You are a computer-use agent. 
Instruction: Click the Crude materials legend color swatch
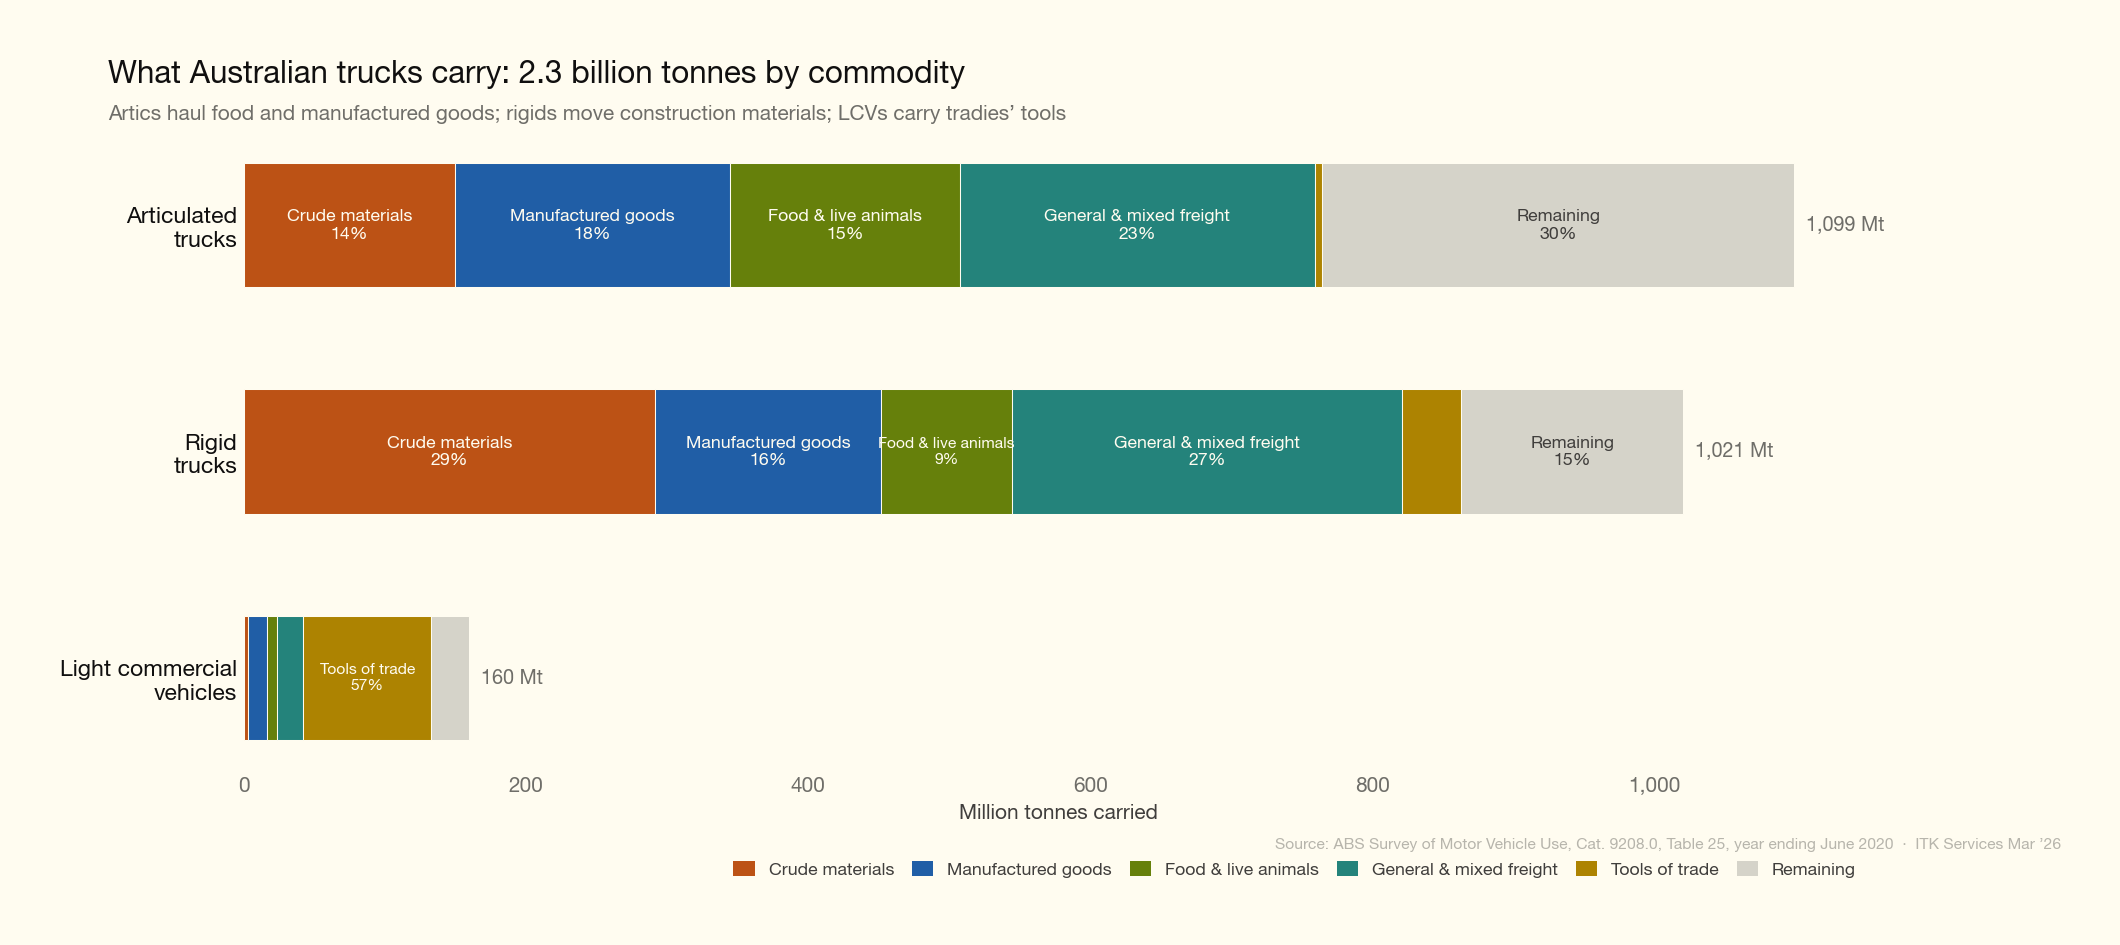[x=743, y=869]
